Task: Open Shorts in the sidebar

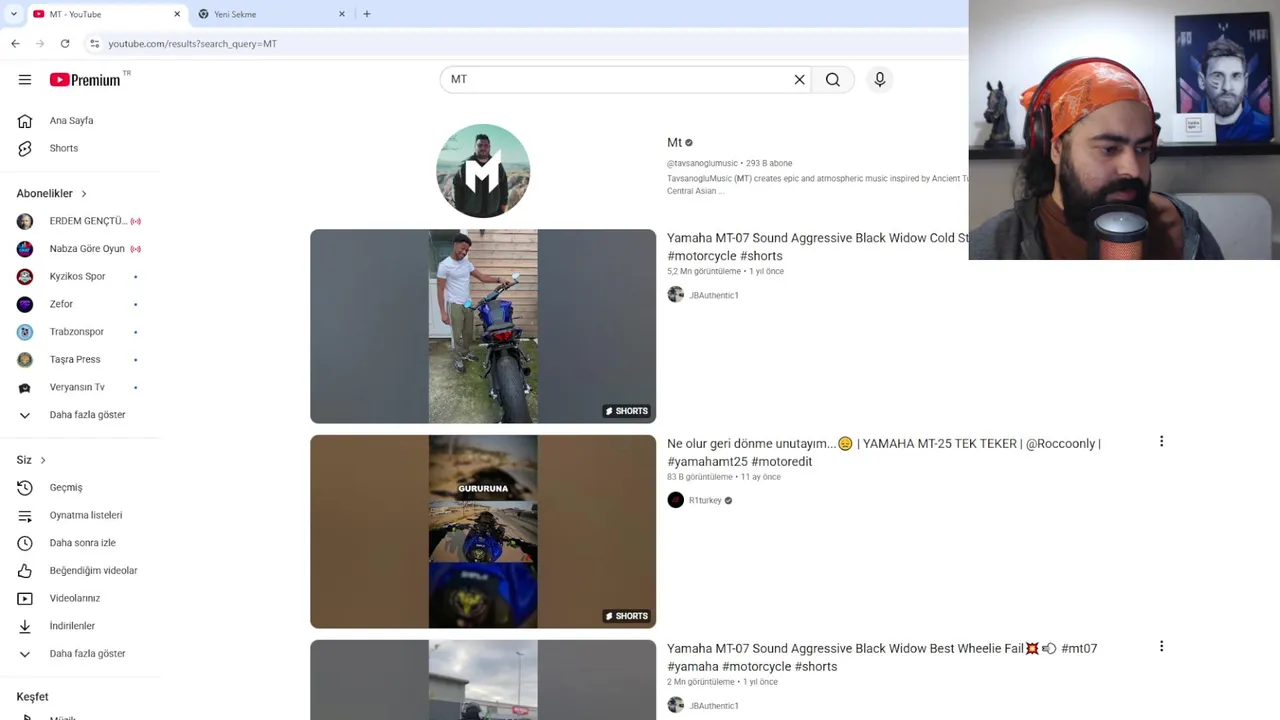Action: [80, 148]
